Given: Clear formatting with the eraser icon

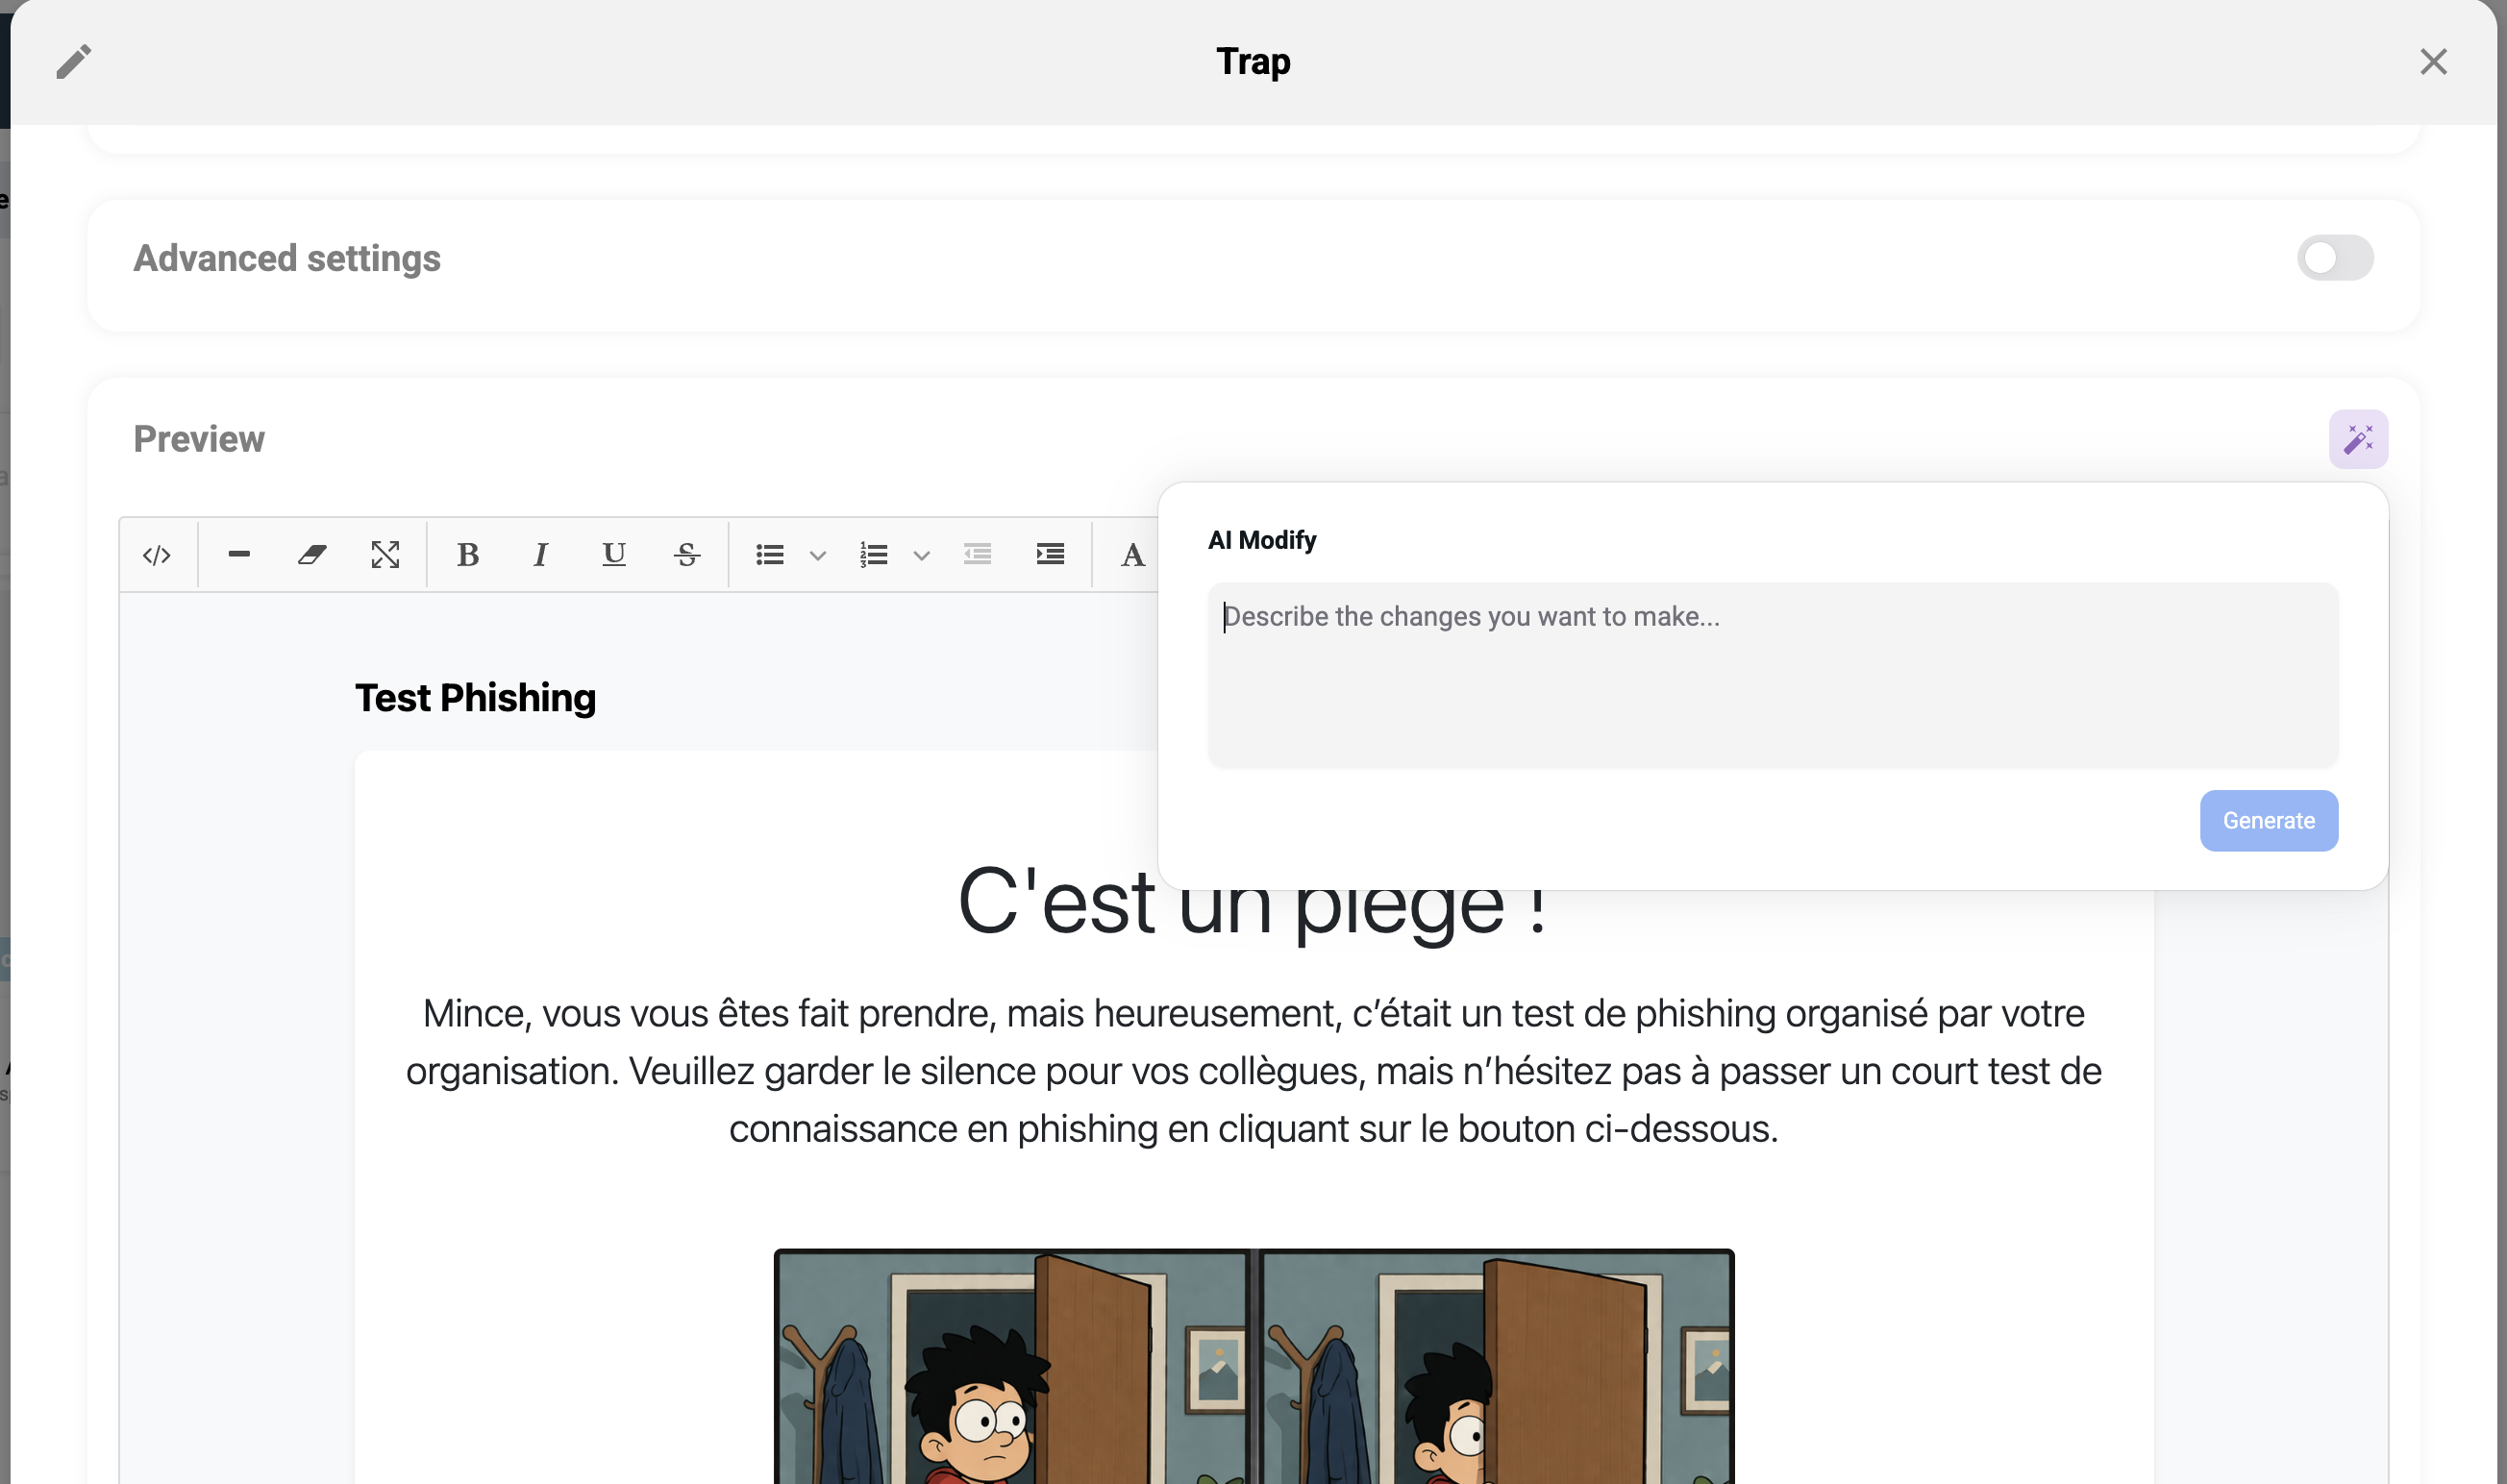Looking at the screenshot, I should click(x=312, y=554).
